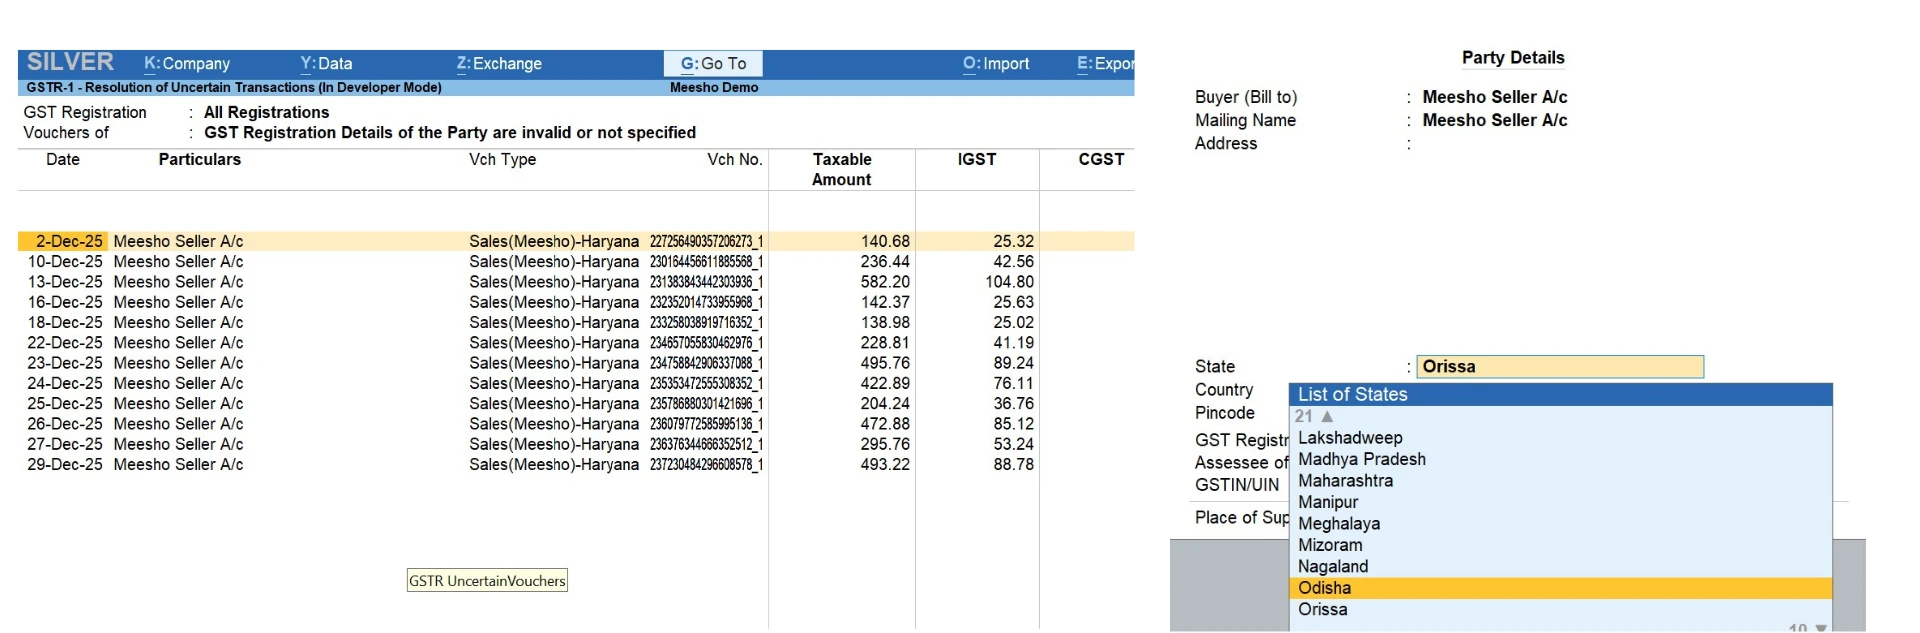Screen dimensions: 1920x633
Task: Select the 23-Dec-25 voucher row
Action: [576, 363]
